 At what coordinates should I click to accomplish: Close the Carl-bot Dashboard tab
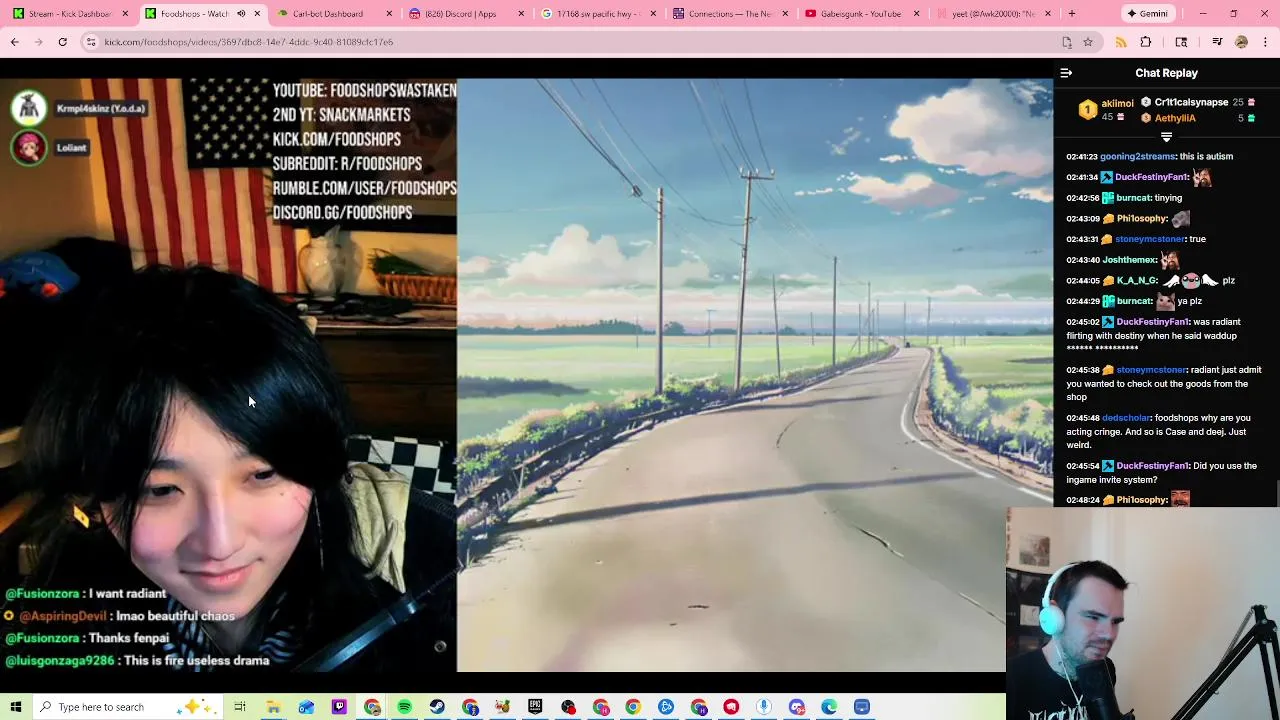tap(389, 14)
